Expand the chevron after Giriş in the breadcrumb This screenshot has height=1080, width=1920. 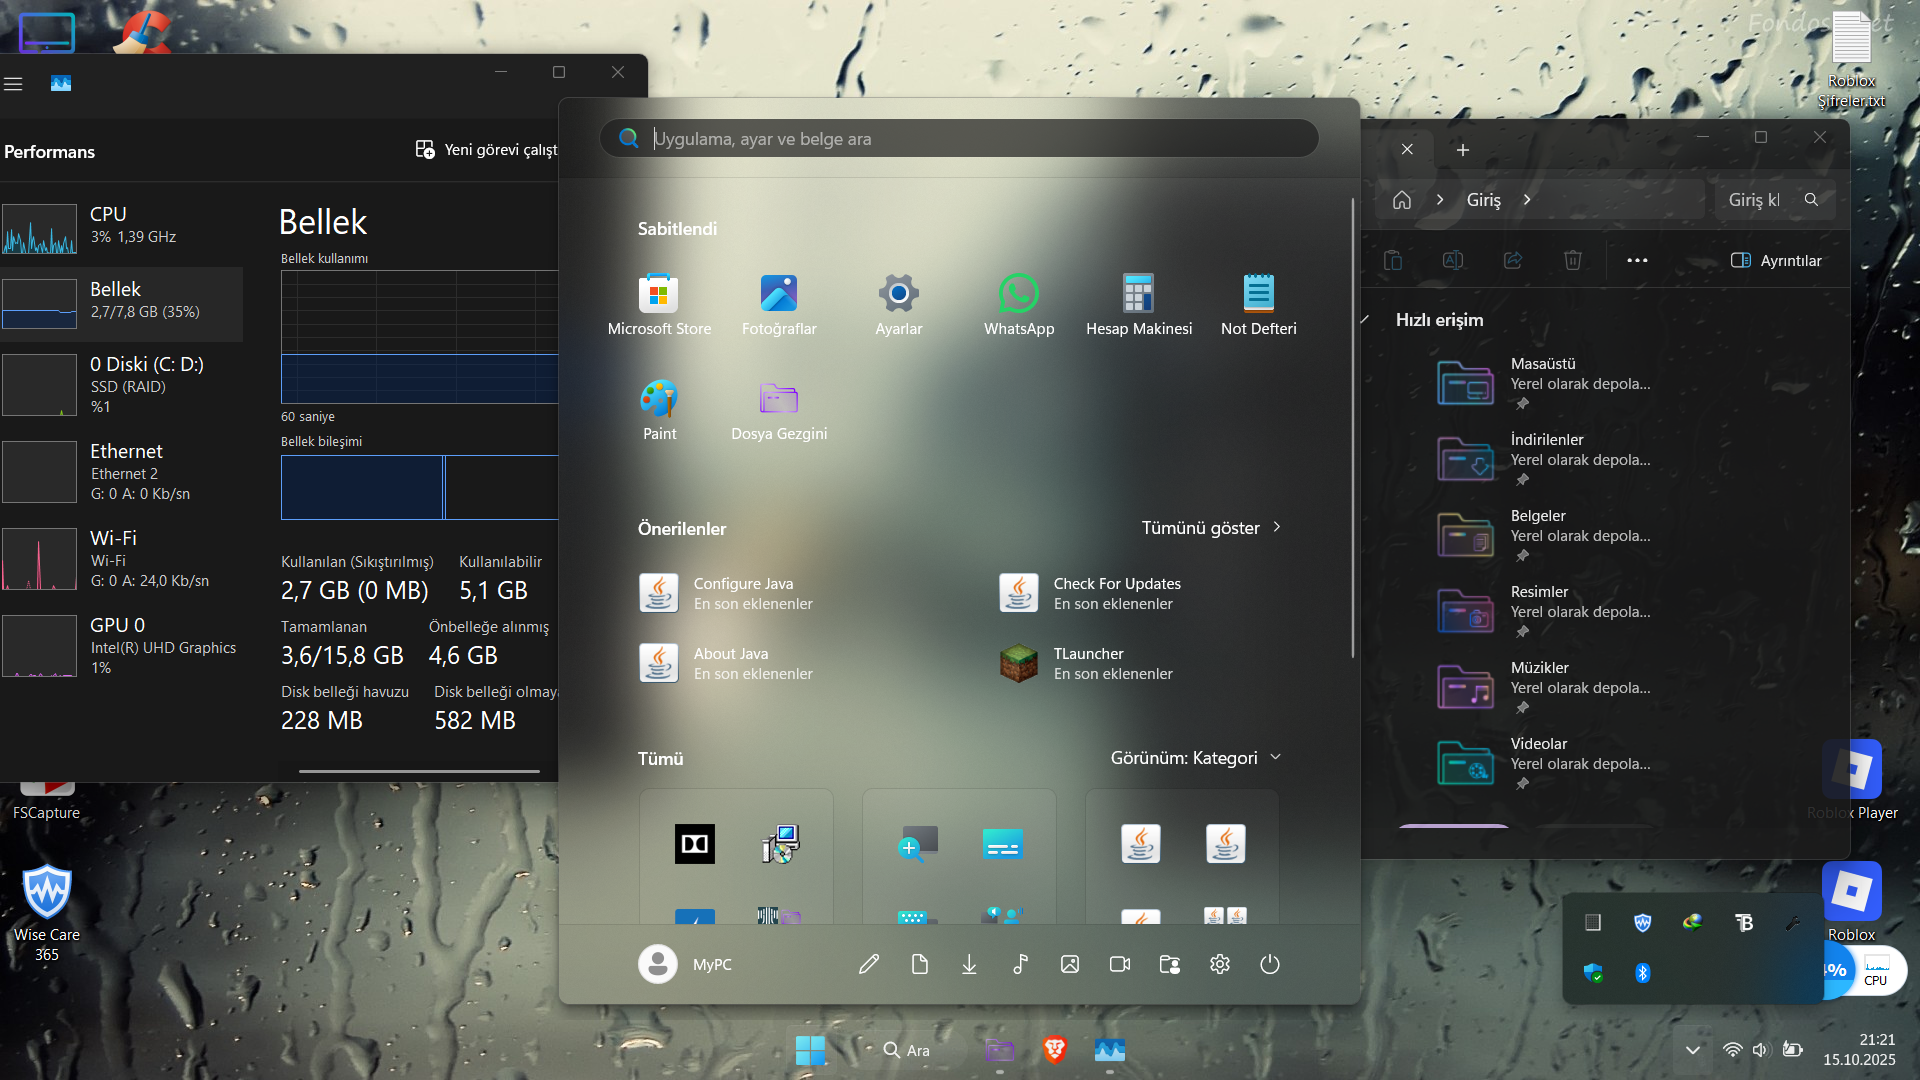(1527, 200)
